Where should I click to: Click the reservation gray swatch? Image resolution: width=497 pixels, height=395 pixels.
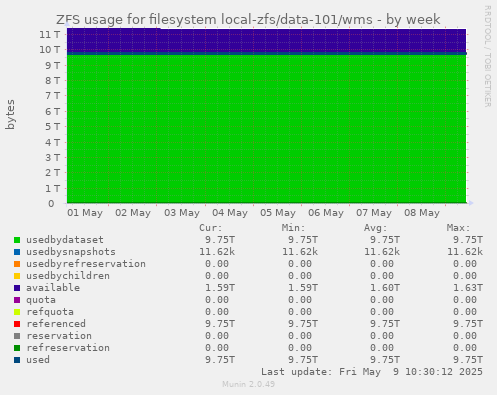(17, 336)
